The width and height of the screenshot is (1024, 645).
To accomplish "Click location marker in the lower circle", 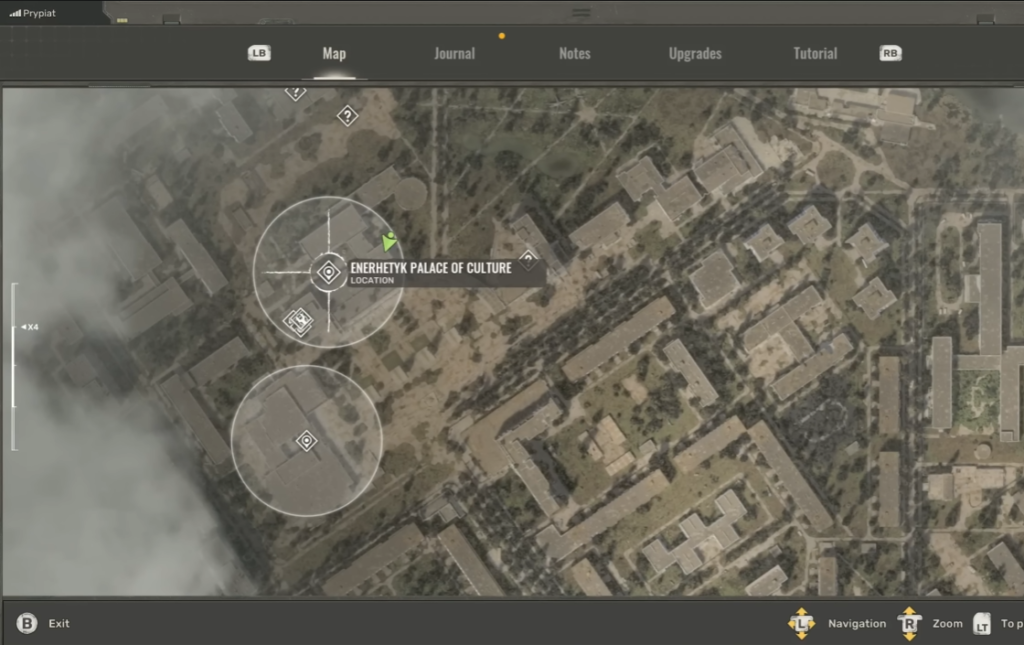I will point(306,441).
